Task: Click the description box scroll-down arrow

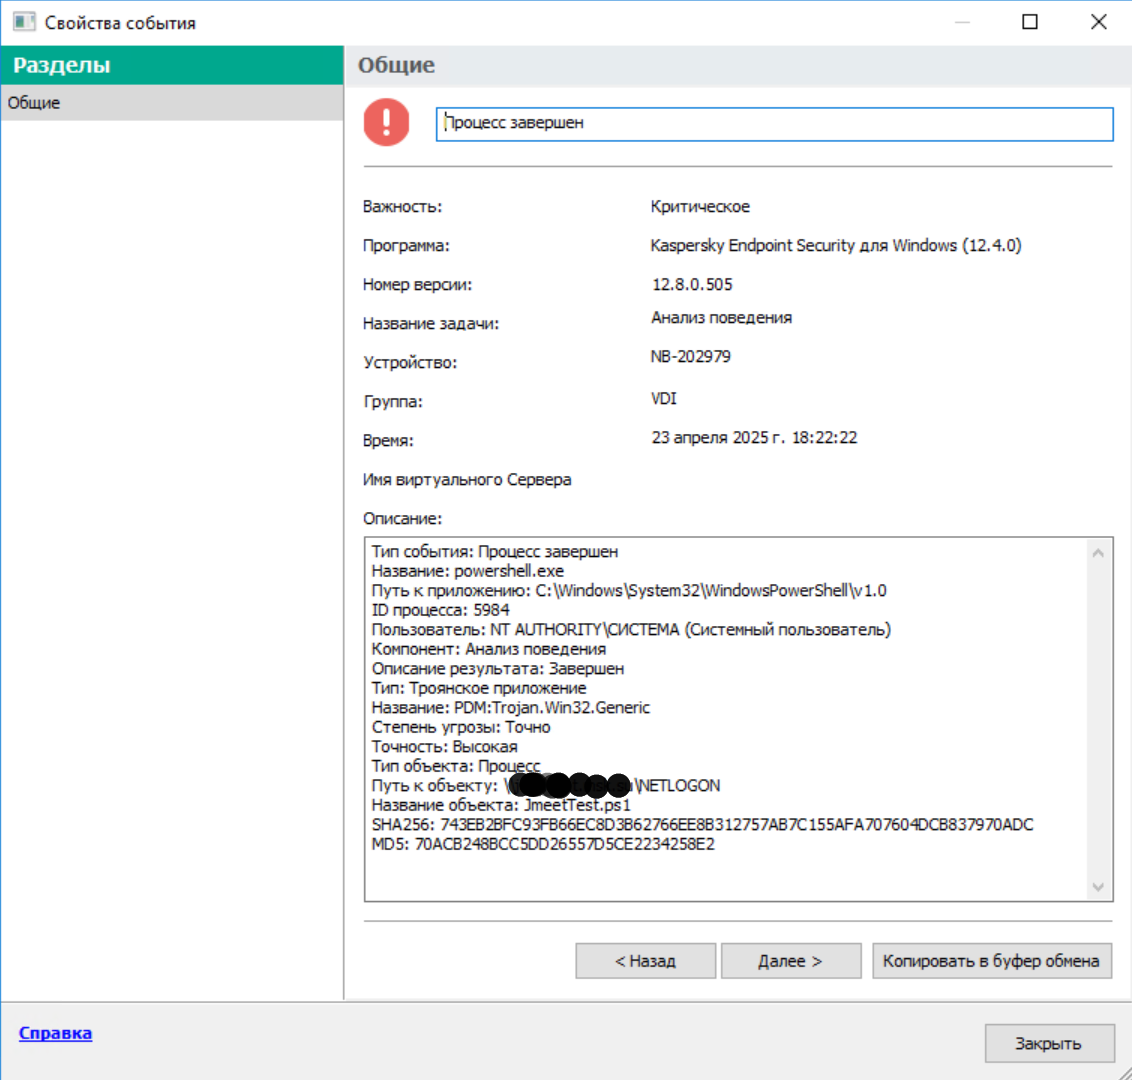Action: pyautogui.click(x=1098, y=887)
